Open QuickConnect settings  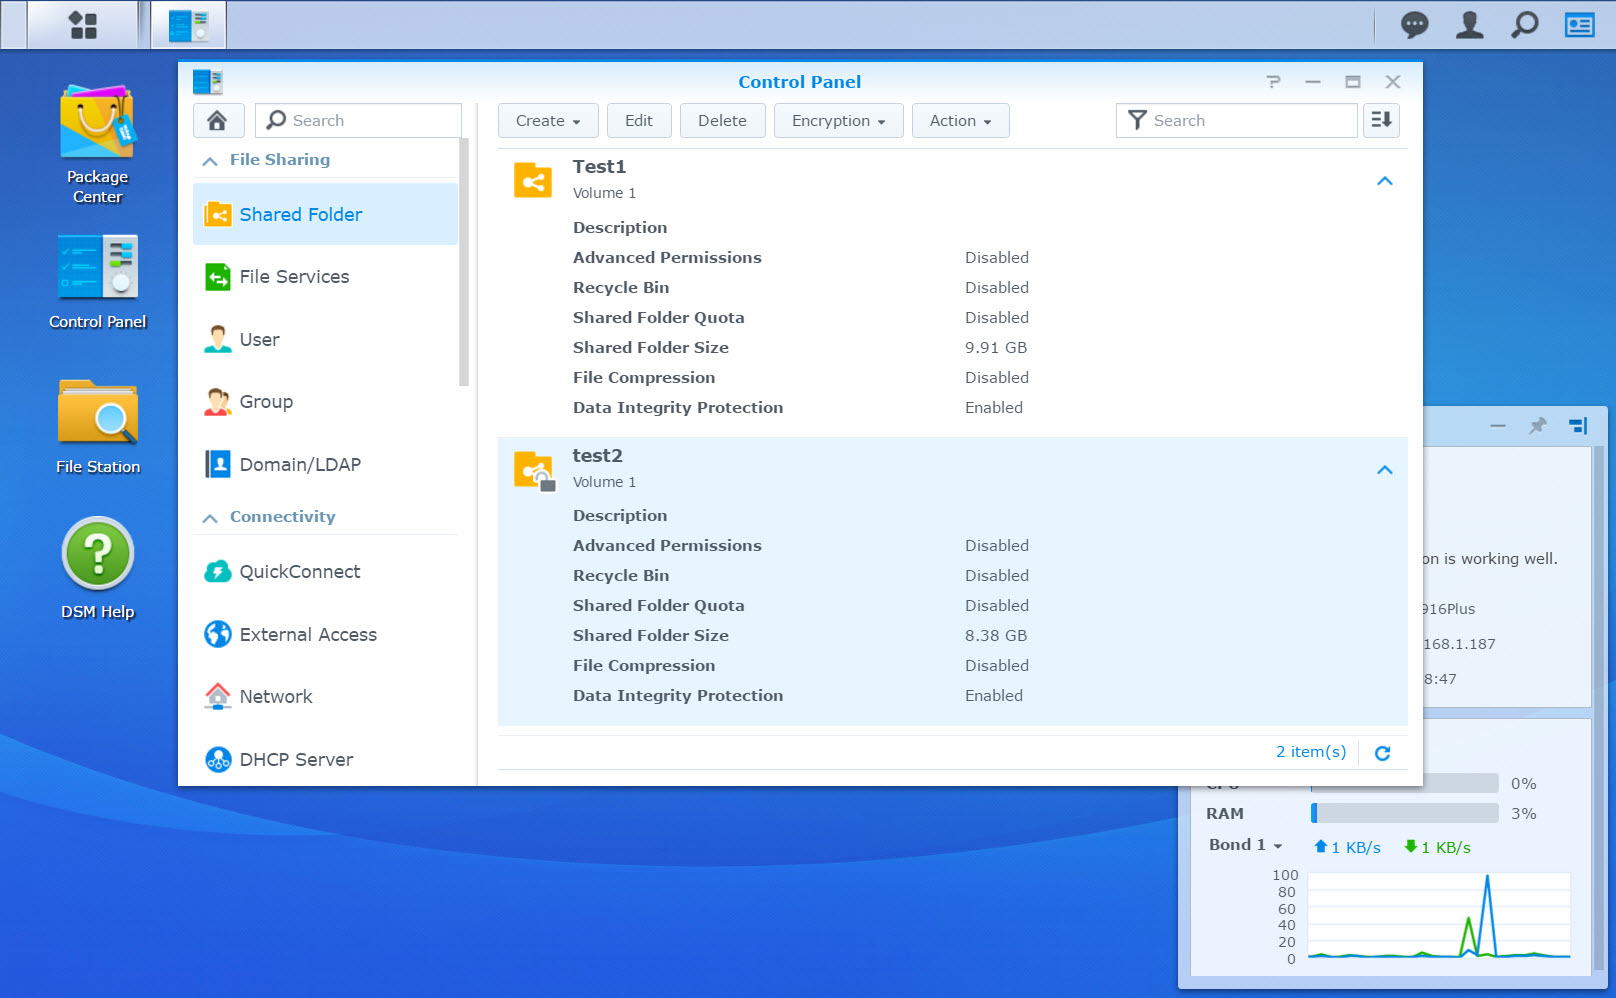tap(325, 572)
